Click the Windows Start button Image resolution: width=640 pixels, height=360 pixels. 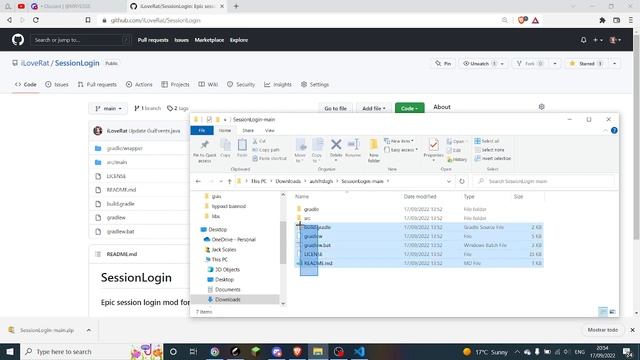coord(10,351)
